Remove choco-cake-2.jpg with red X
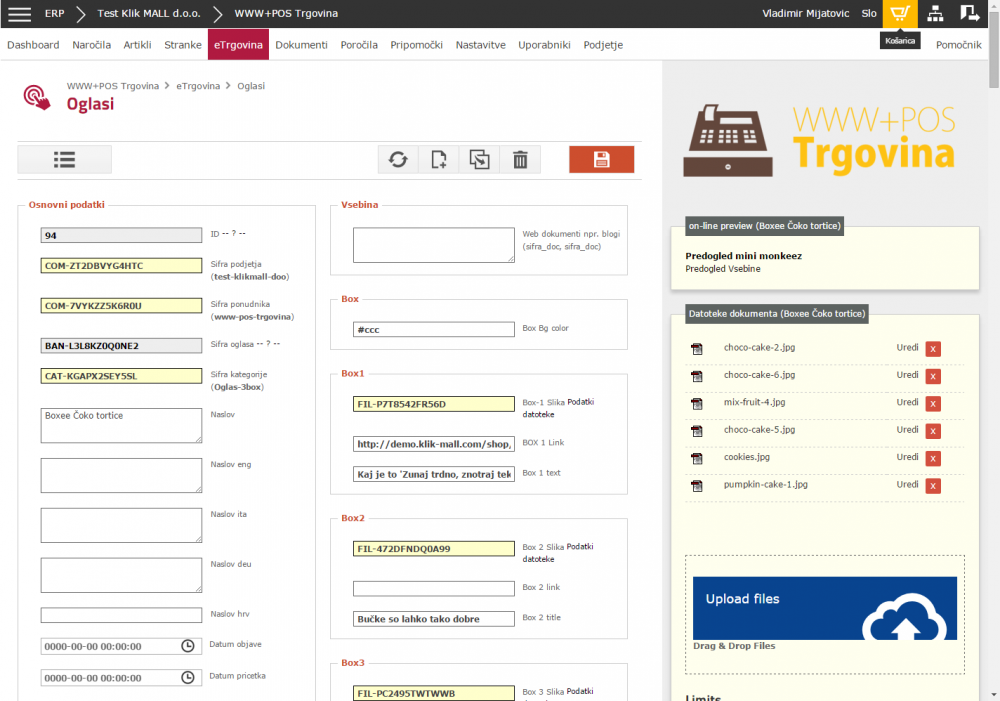Viewport: 1000px width, 701px height. click(x=933, y=349)
